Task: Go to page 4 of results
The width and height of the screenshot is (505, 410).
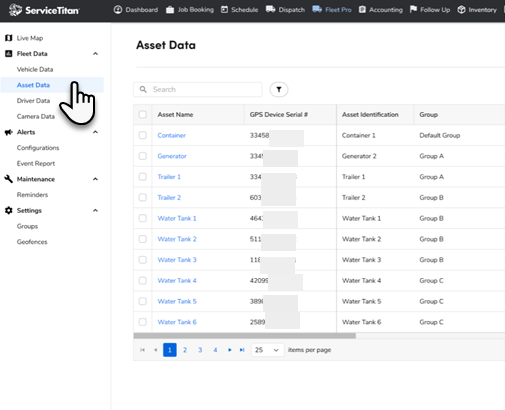Action: [x=215, y=350]
